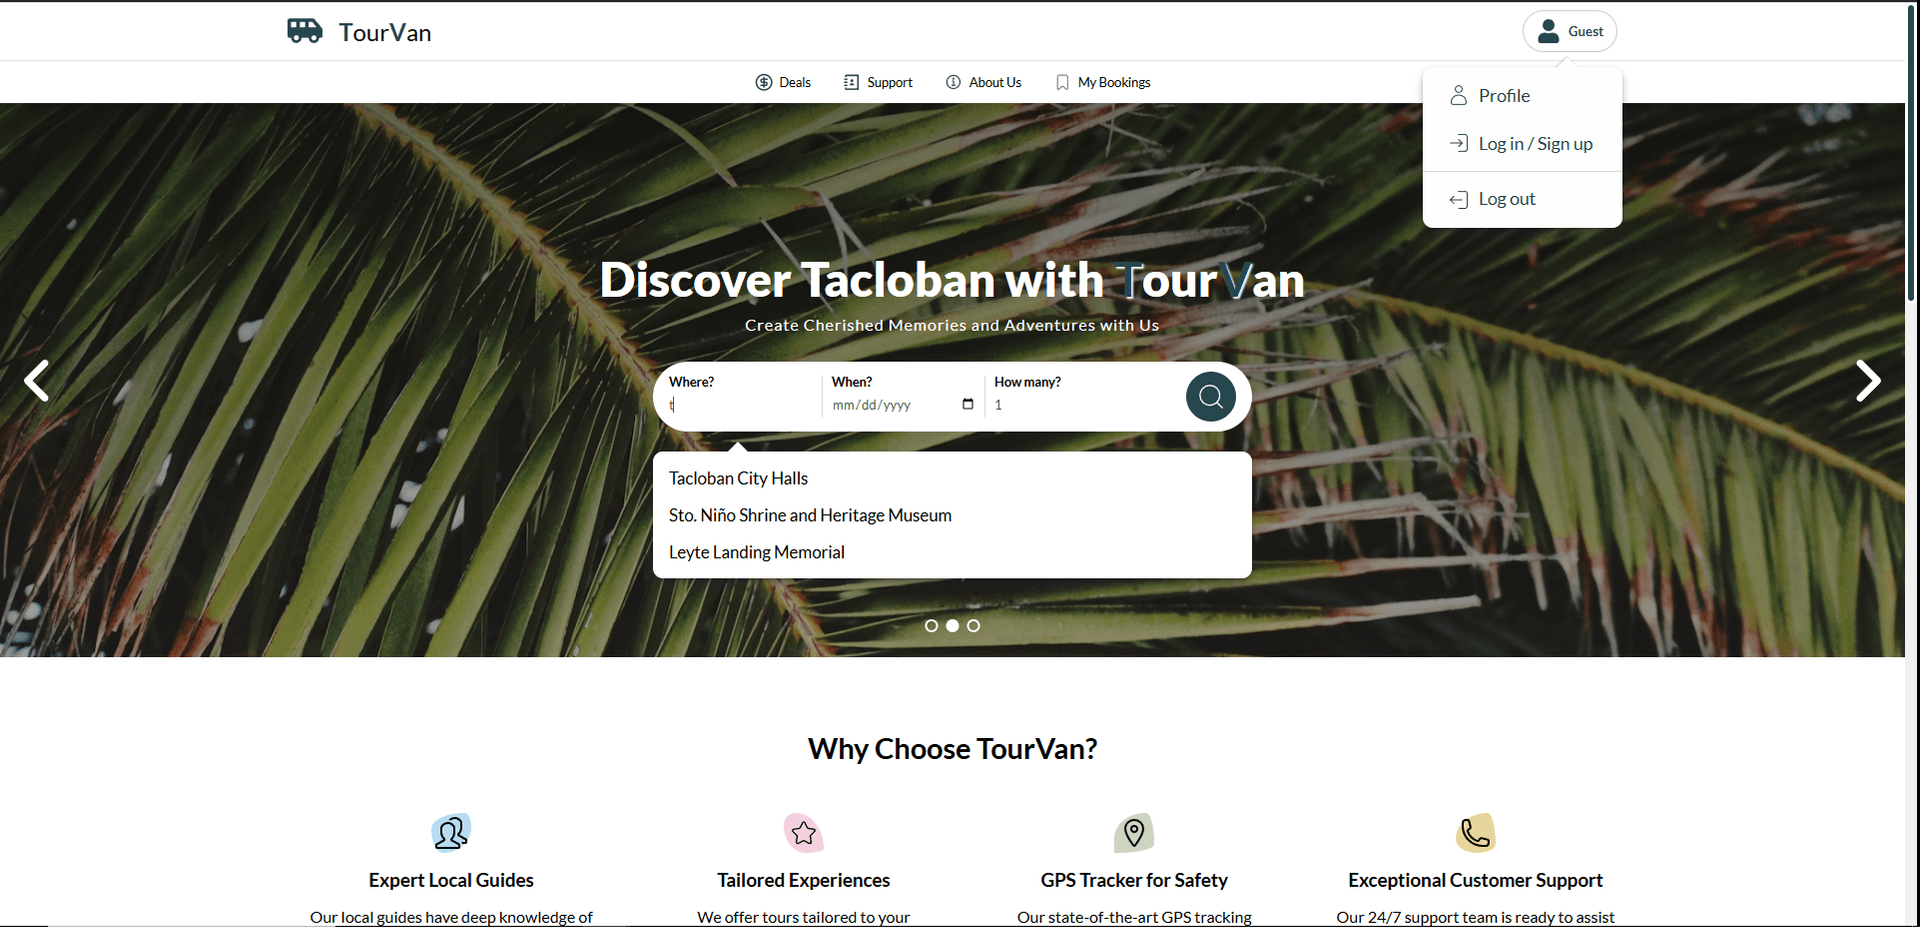The width and height of the screenshot is (1920, 927).
Task: Click the Expert Local Guides icon
Action: click(451, 832)
